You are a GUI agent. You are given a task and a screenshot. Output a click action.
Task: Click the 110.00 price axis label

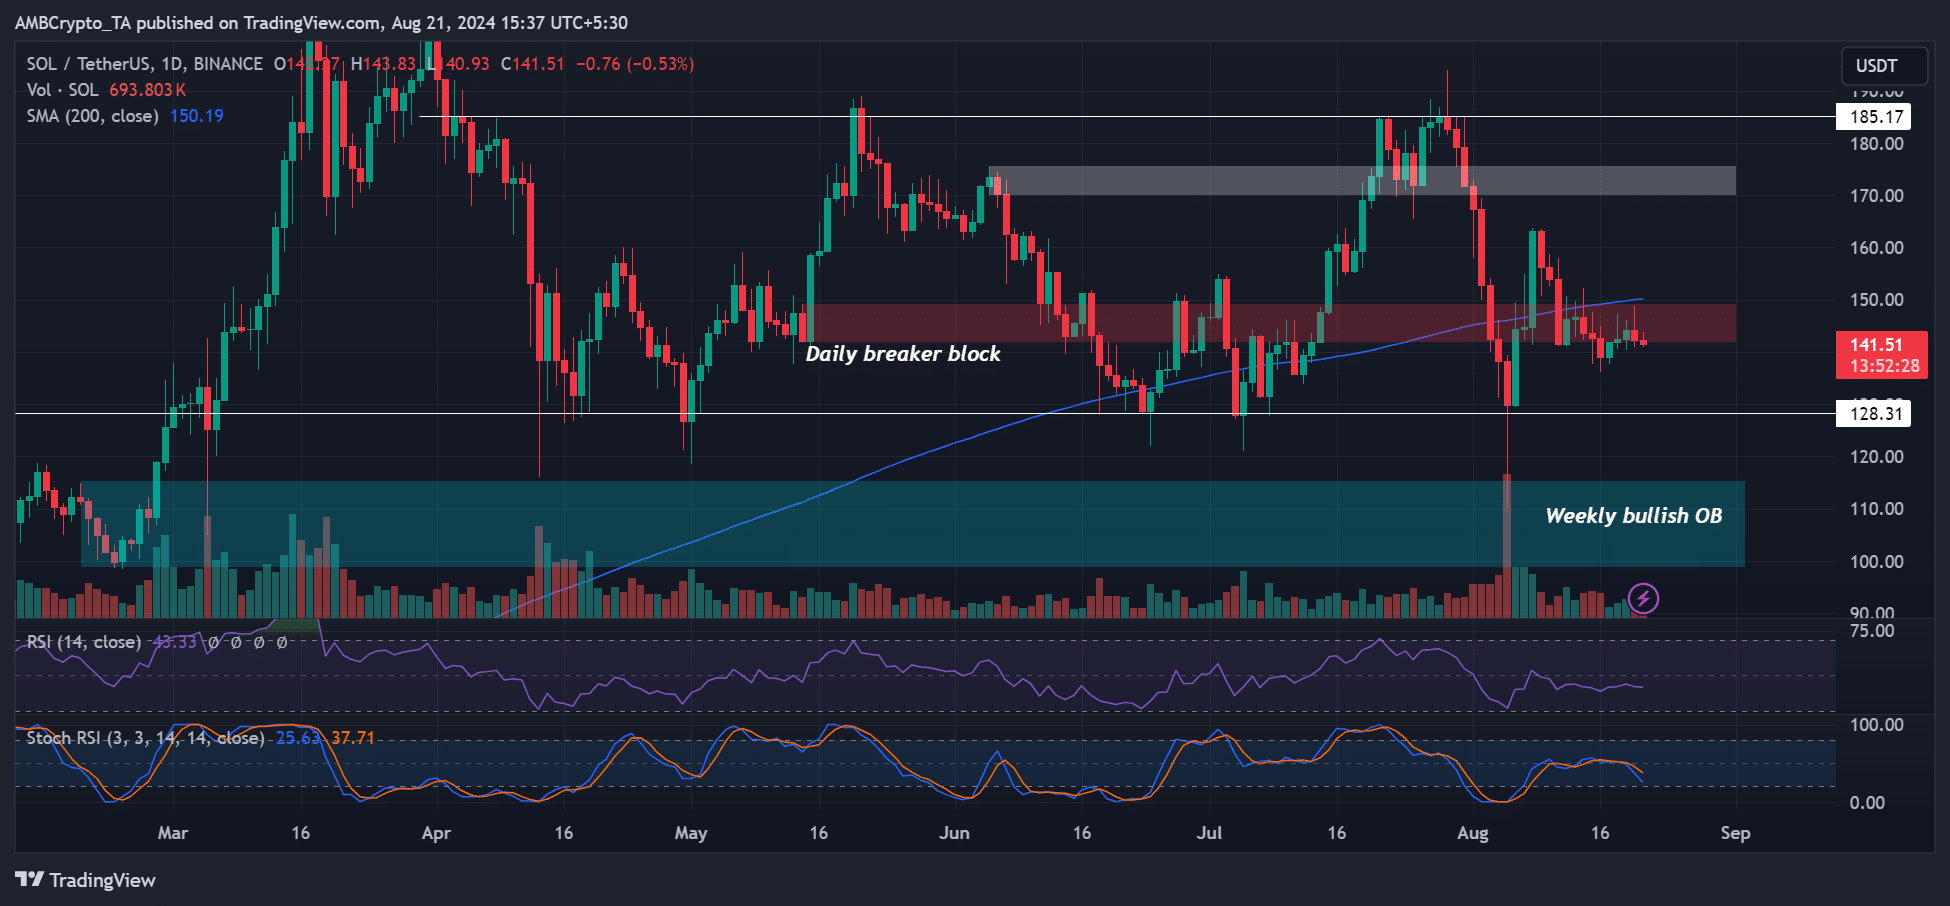(x=1877, y=509)
